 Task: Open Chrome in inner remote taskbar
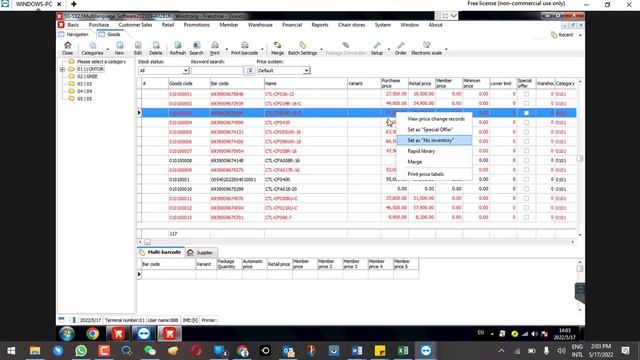coord(93,334)
